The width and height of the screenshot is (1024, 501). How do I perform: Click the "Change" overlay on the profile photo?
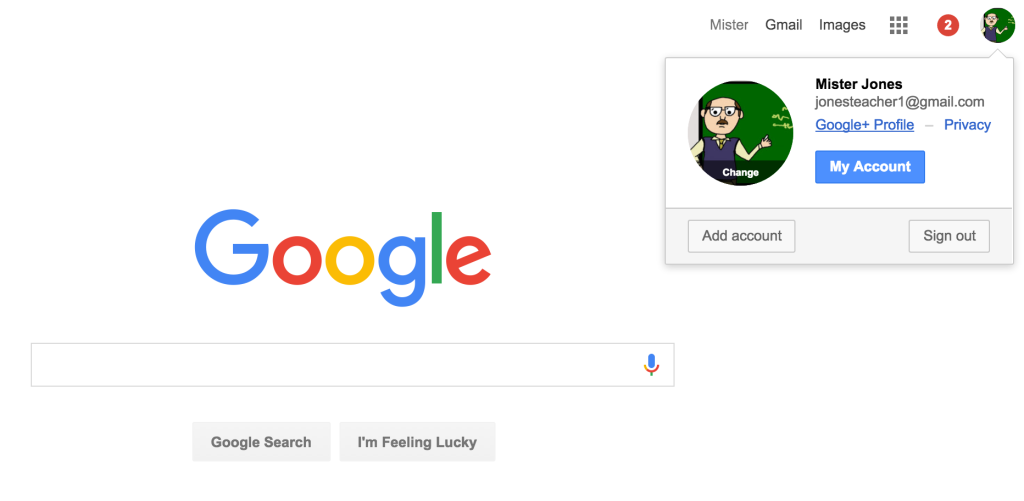(741, 172)
